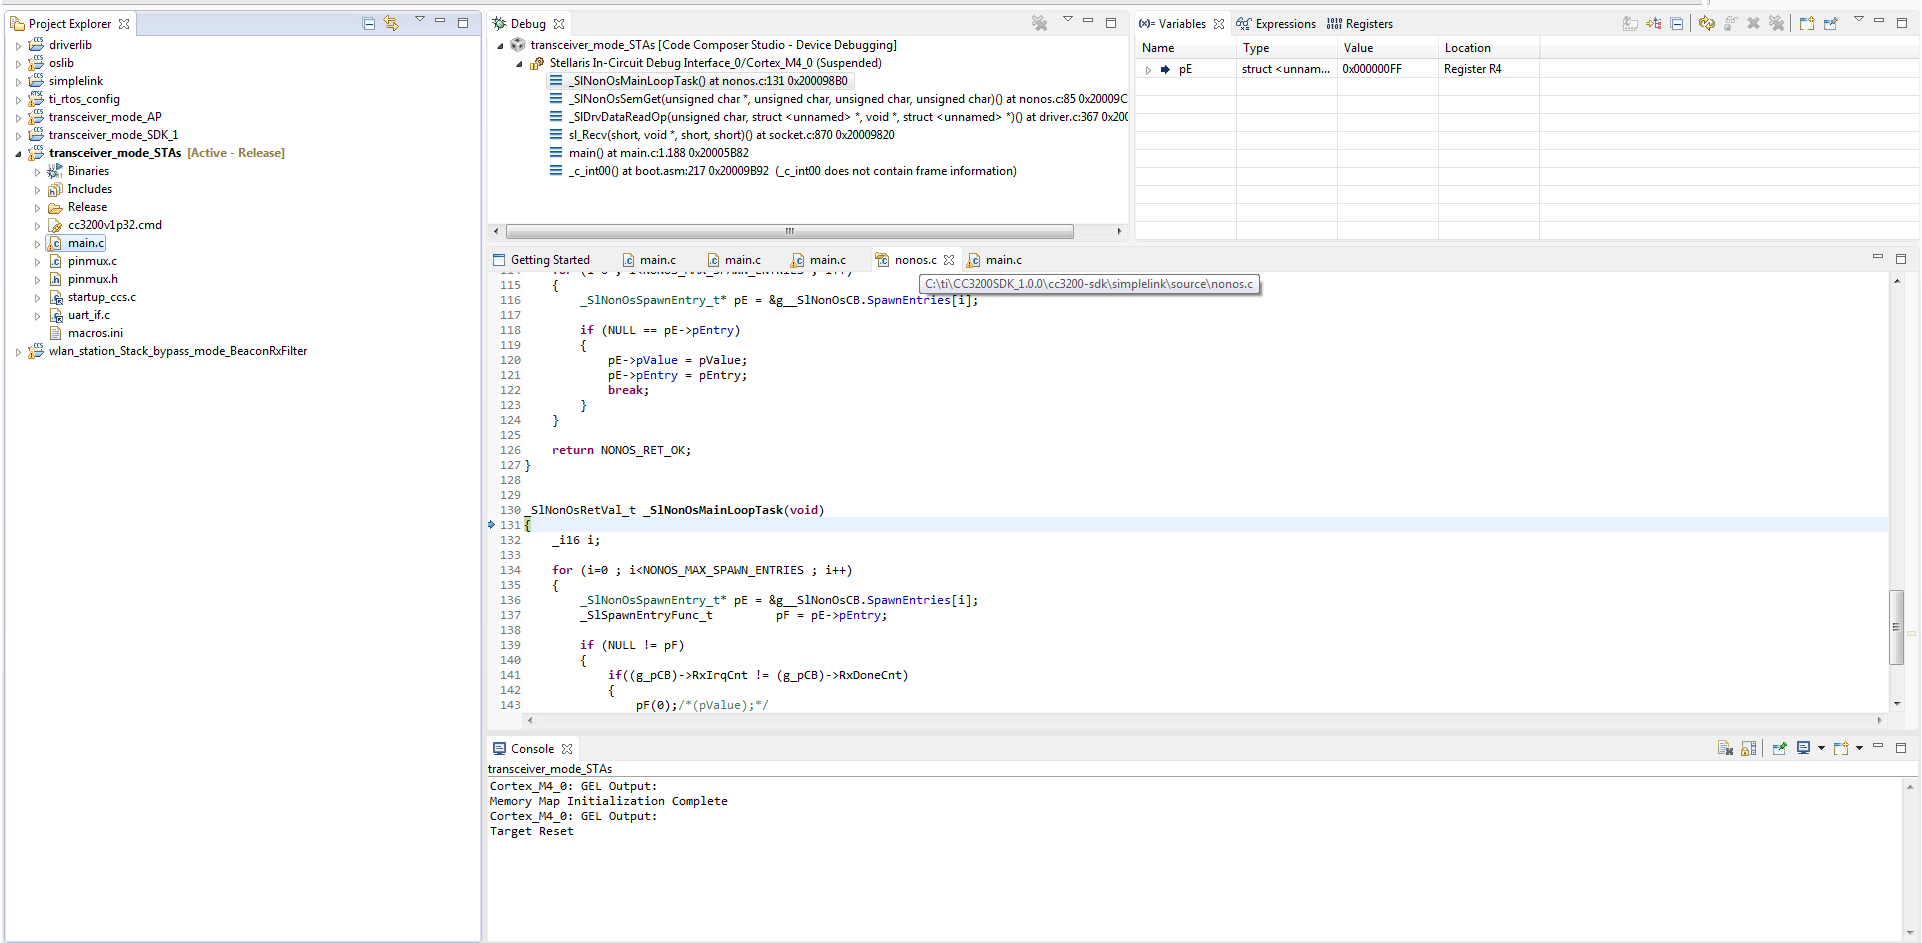Open the Getting Started editor tab
Screen dimensions: 1922x943
pyautogui.click(x=541, y=260)
